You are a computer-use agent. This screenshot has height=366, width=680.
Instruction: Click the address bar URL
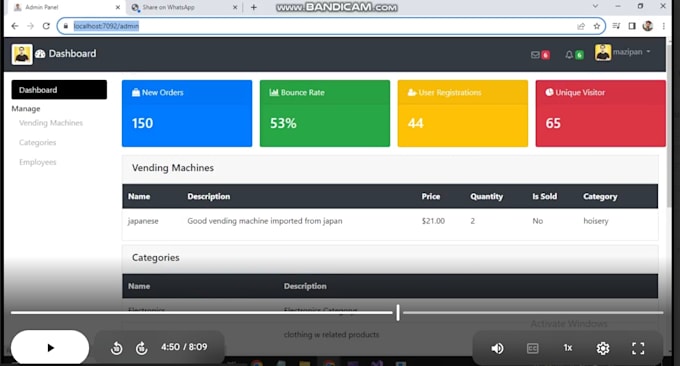pyautogui.click(x=106, y=26)
